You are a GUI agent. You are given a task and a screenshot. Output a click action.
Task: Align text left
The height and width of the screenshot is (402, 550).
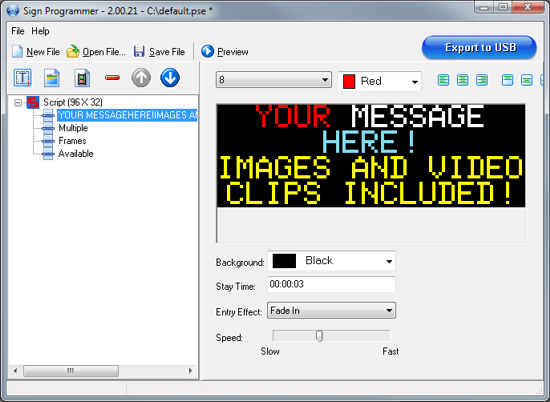(443, 80)
